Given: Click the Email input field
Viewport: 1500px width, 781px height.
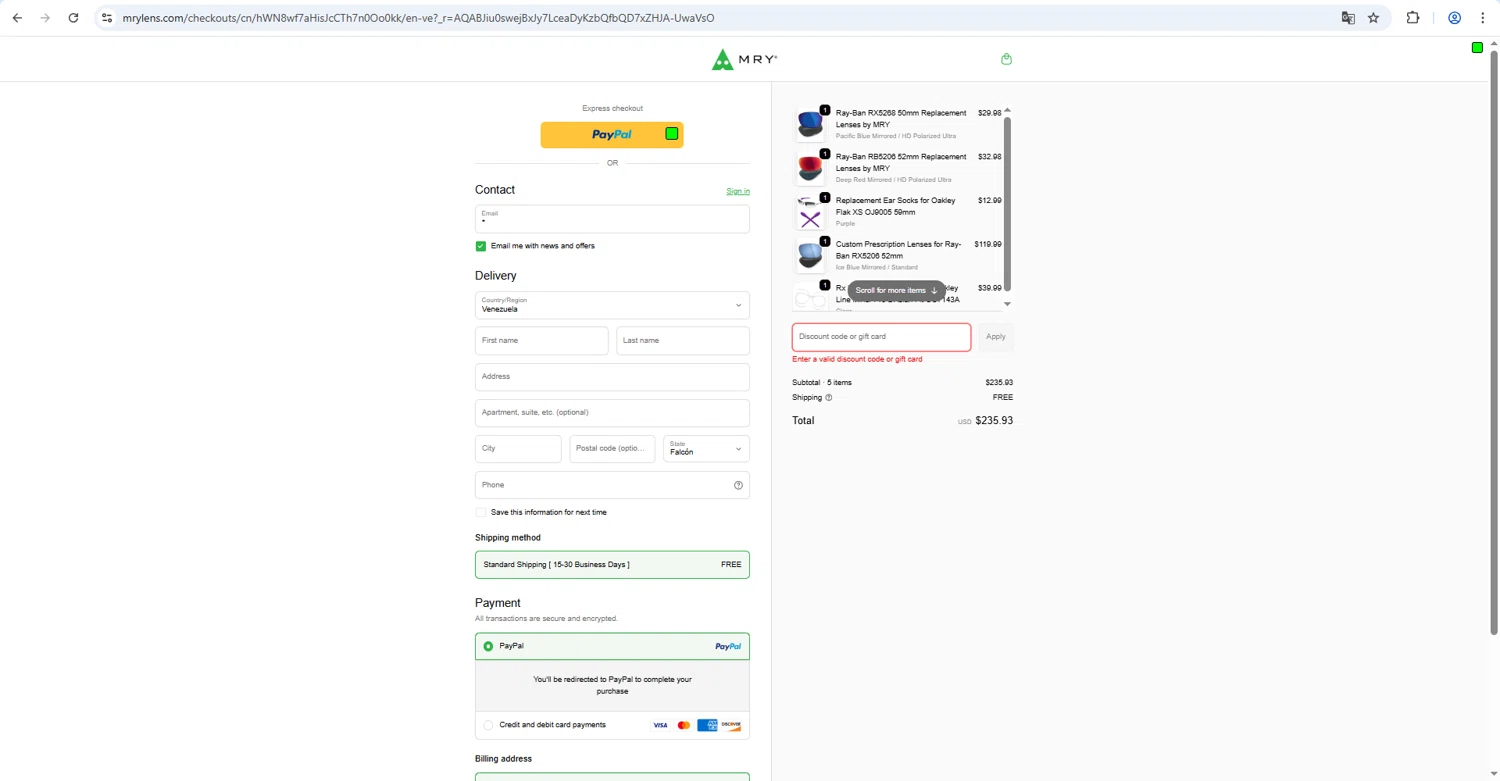Looking at the screenshot, I should [x=612, y=219].
